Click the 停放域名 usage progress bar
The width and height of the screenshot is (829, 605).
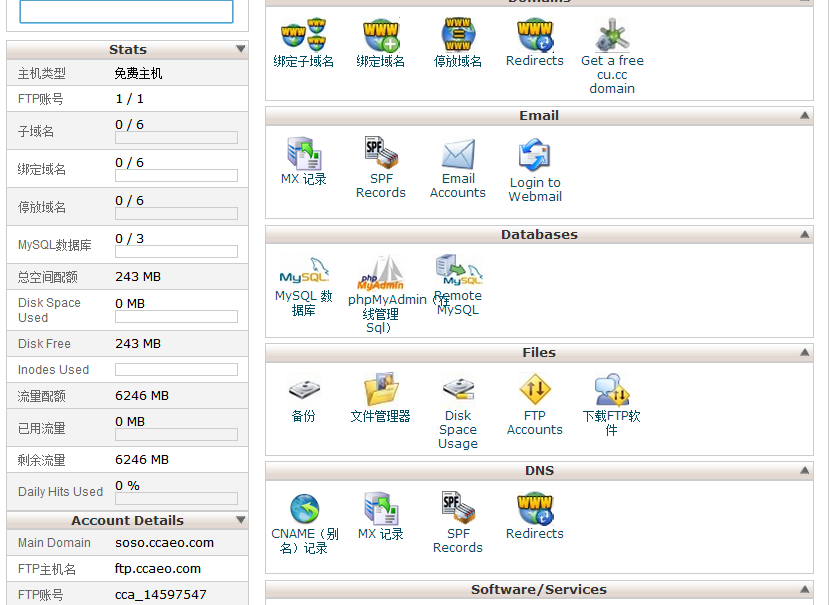177,214
